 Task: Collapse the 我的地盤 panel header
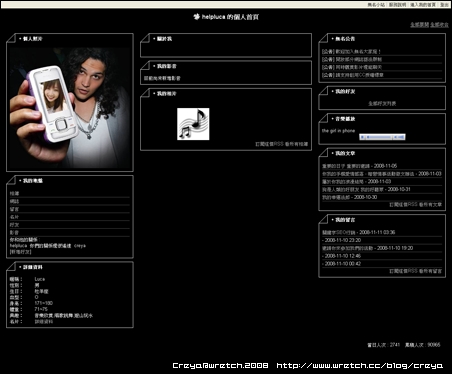coord(33,181)
